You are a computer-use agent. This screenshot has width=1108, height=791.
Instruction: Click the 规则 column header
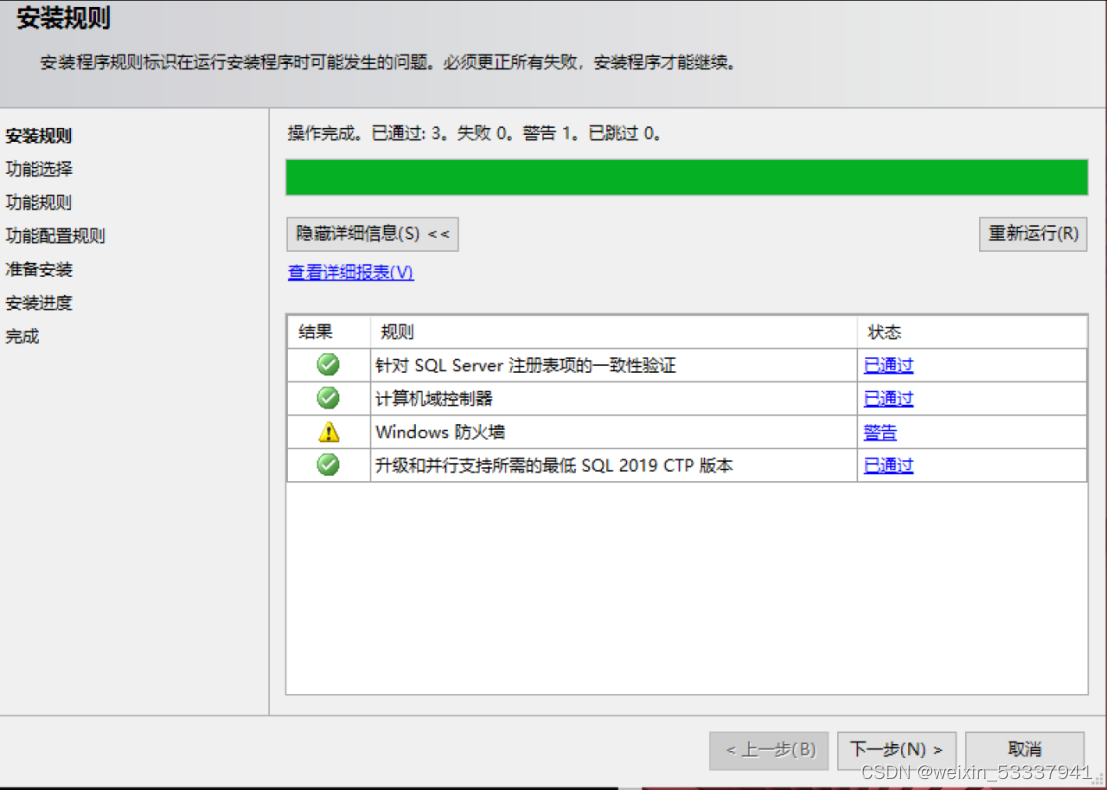[x=613, y=332]
